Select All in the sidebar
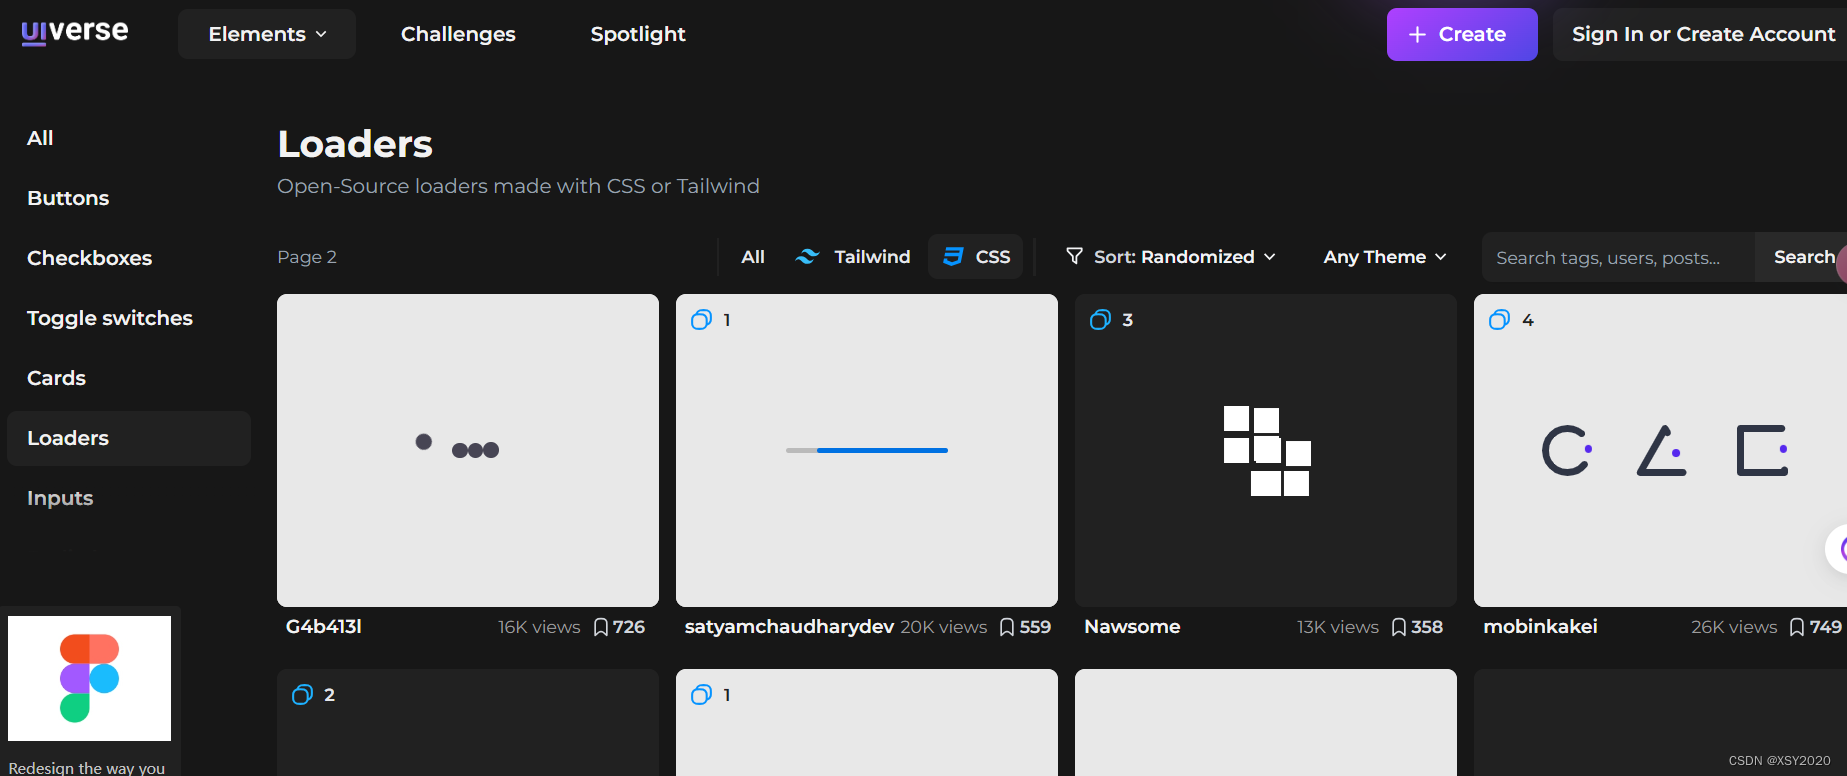This screenshot has height=776, width=1847. (x=40, y=138)
